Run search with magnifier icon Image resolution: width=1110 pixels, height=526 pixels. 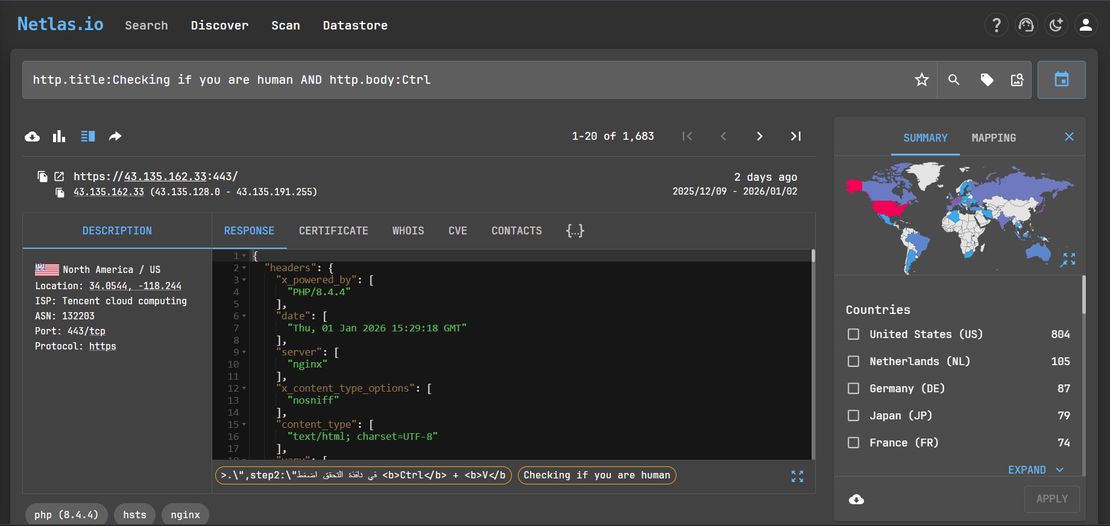(954, 80)
